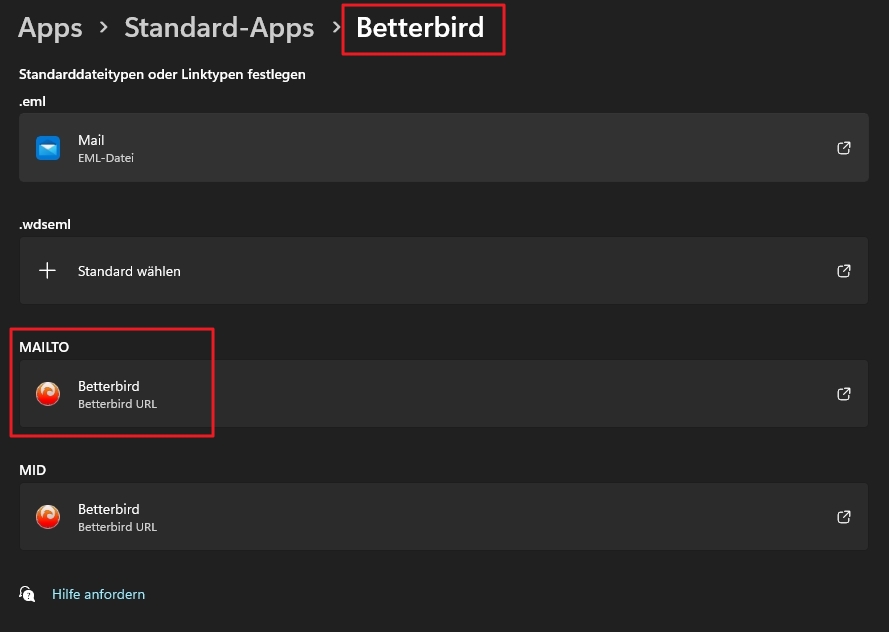Open the external link icon for .eml
Screen dimensions: 889x632
844,148
